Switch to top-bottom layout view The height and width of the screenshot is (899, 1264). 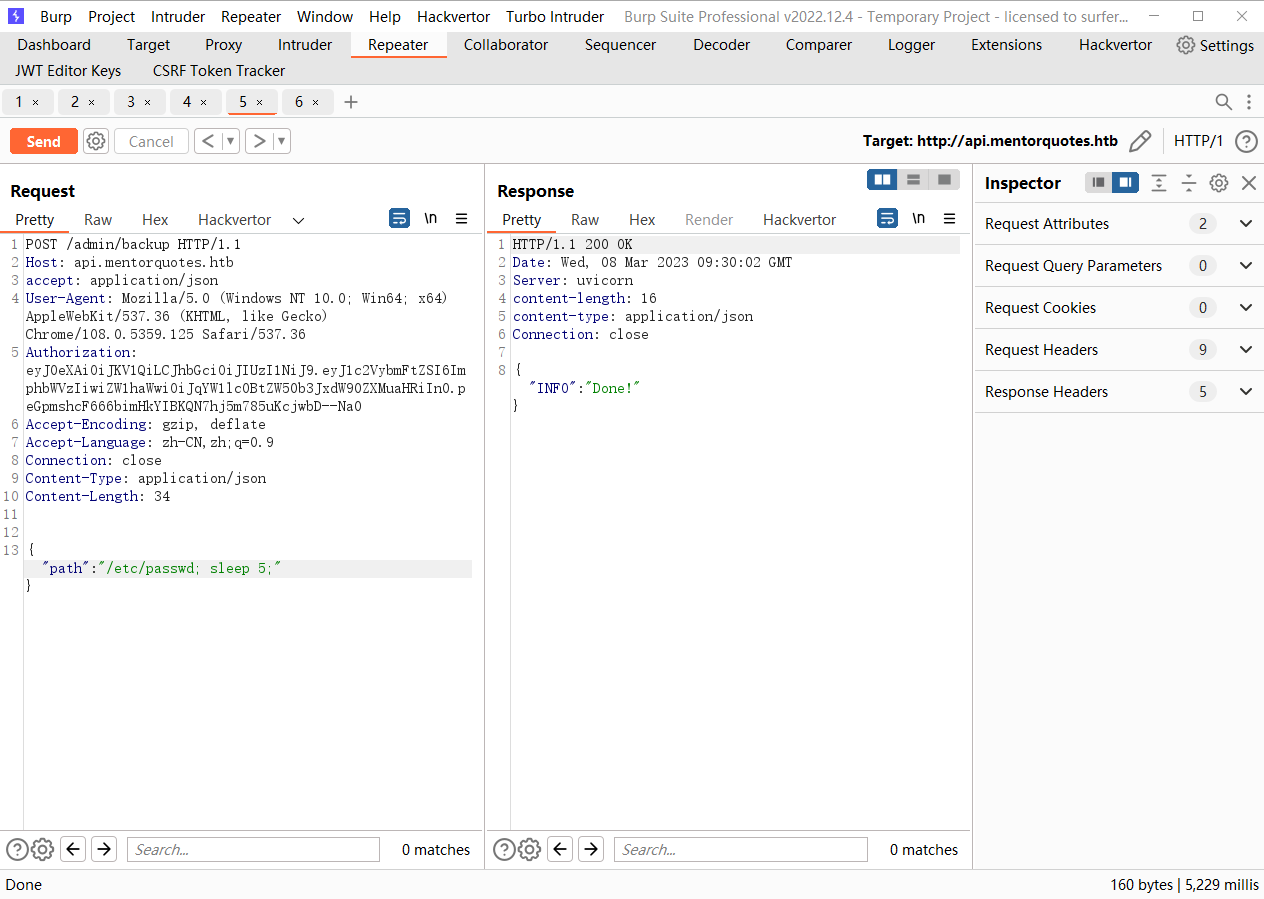(x=913, y=179)
